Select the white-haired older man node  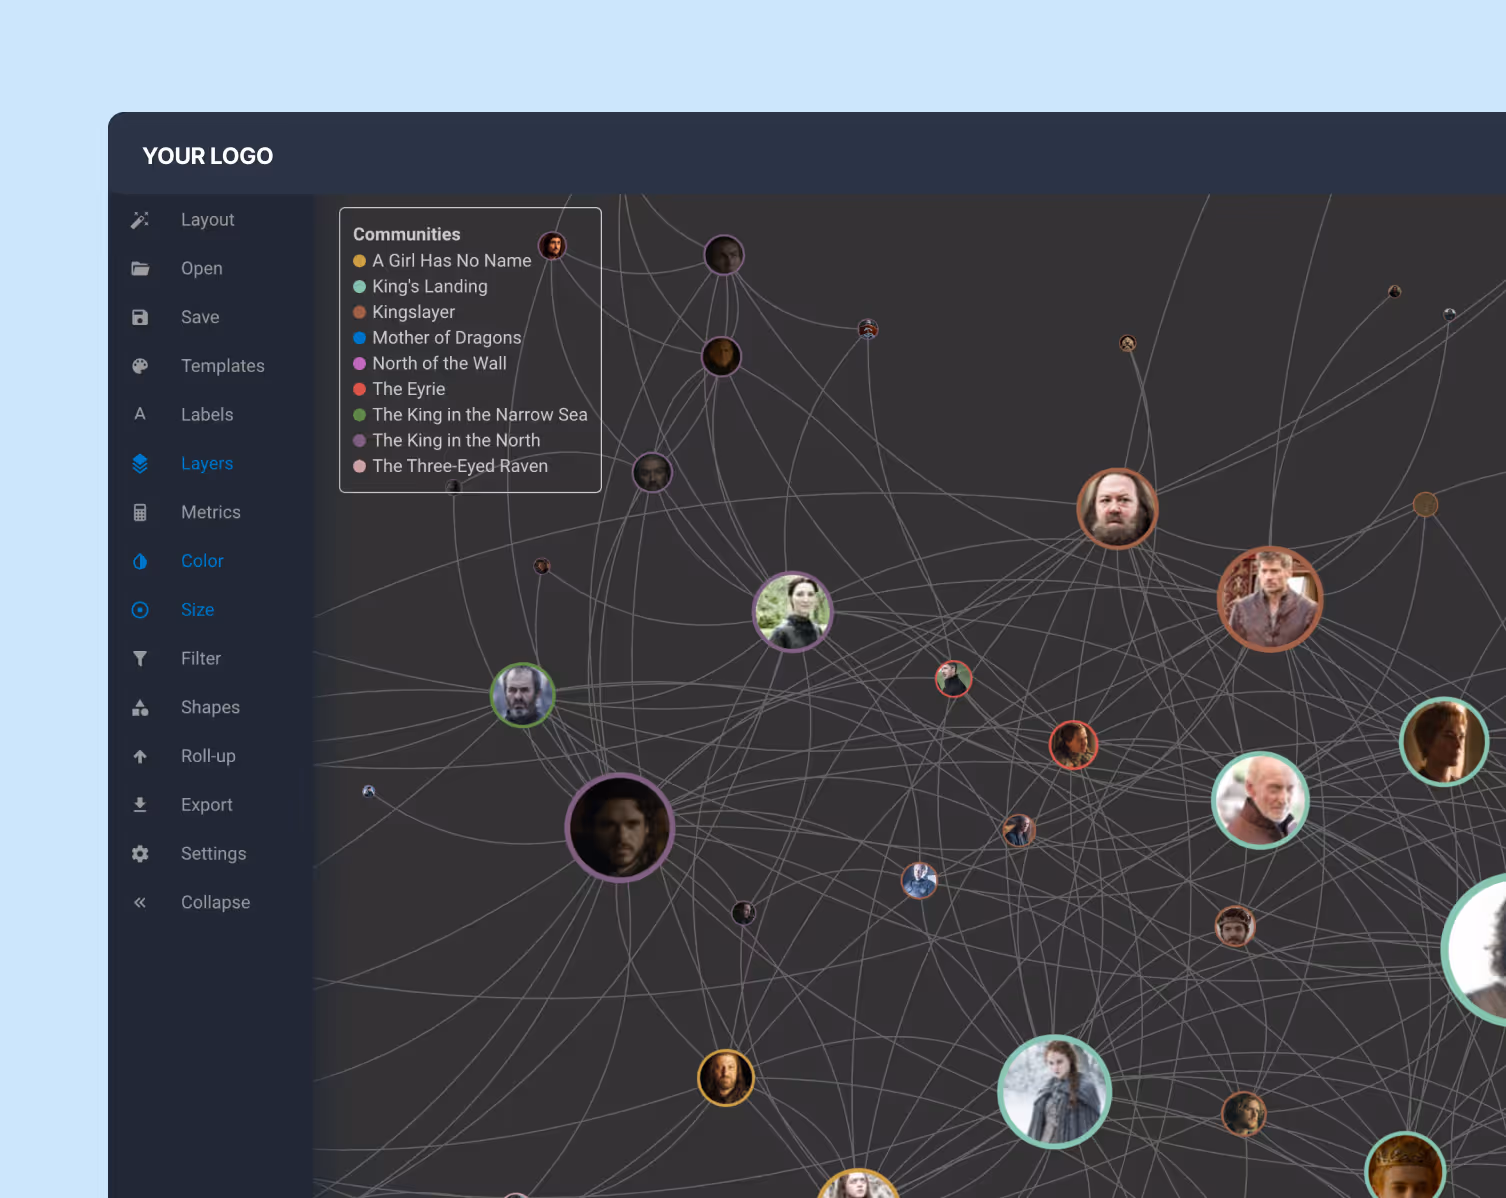[1260, 801]
